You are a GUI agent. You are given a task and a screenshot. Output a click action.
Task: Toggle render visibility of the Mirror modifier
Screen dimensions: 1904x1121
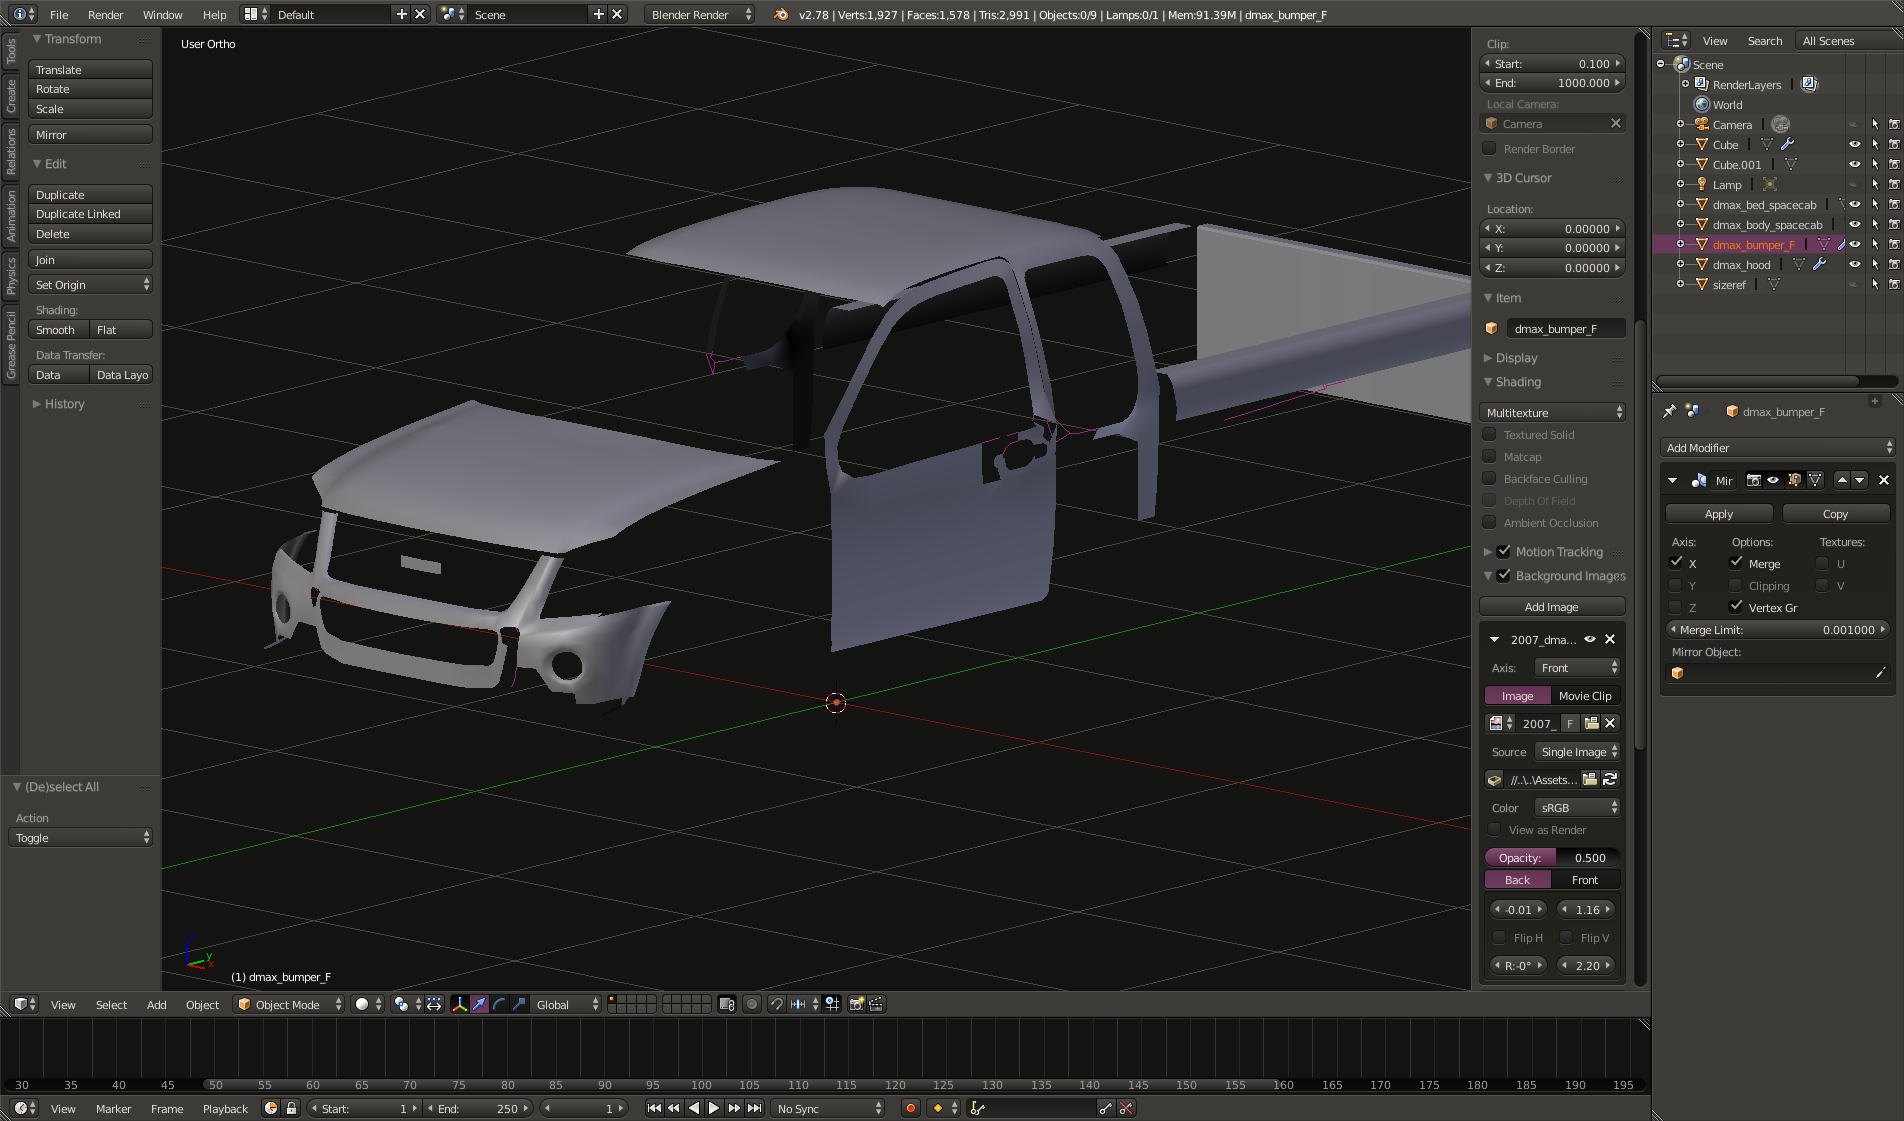tap(1753, 481)
